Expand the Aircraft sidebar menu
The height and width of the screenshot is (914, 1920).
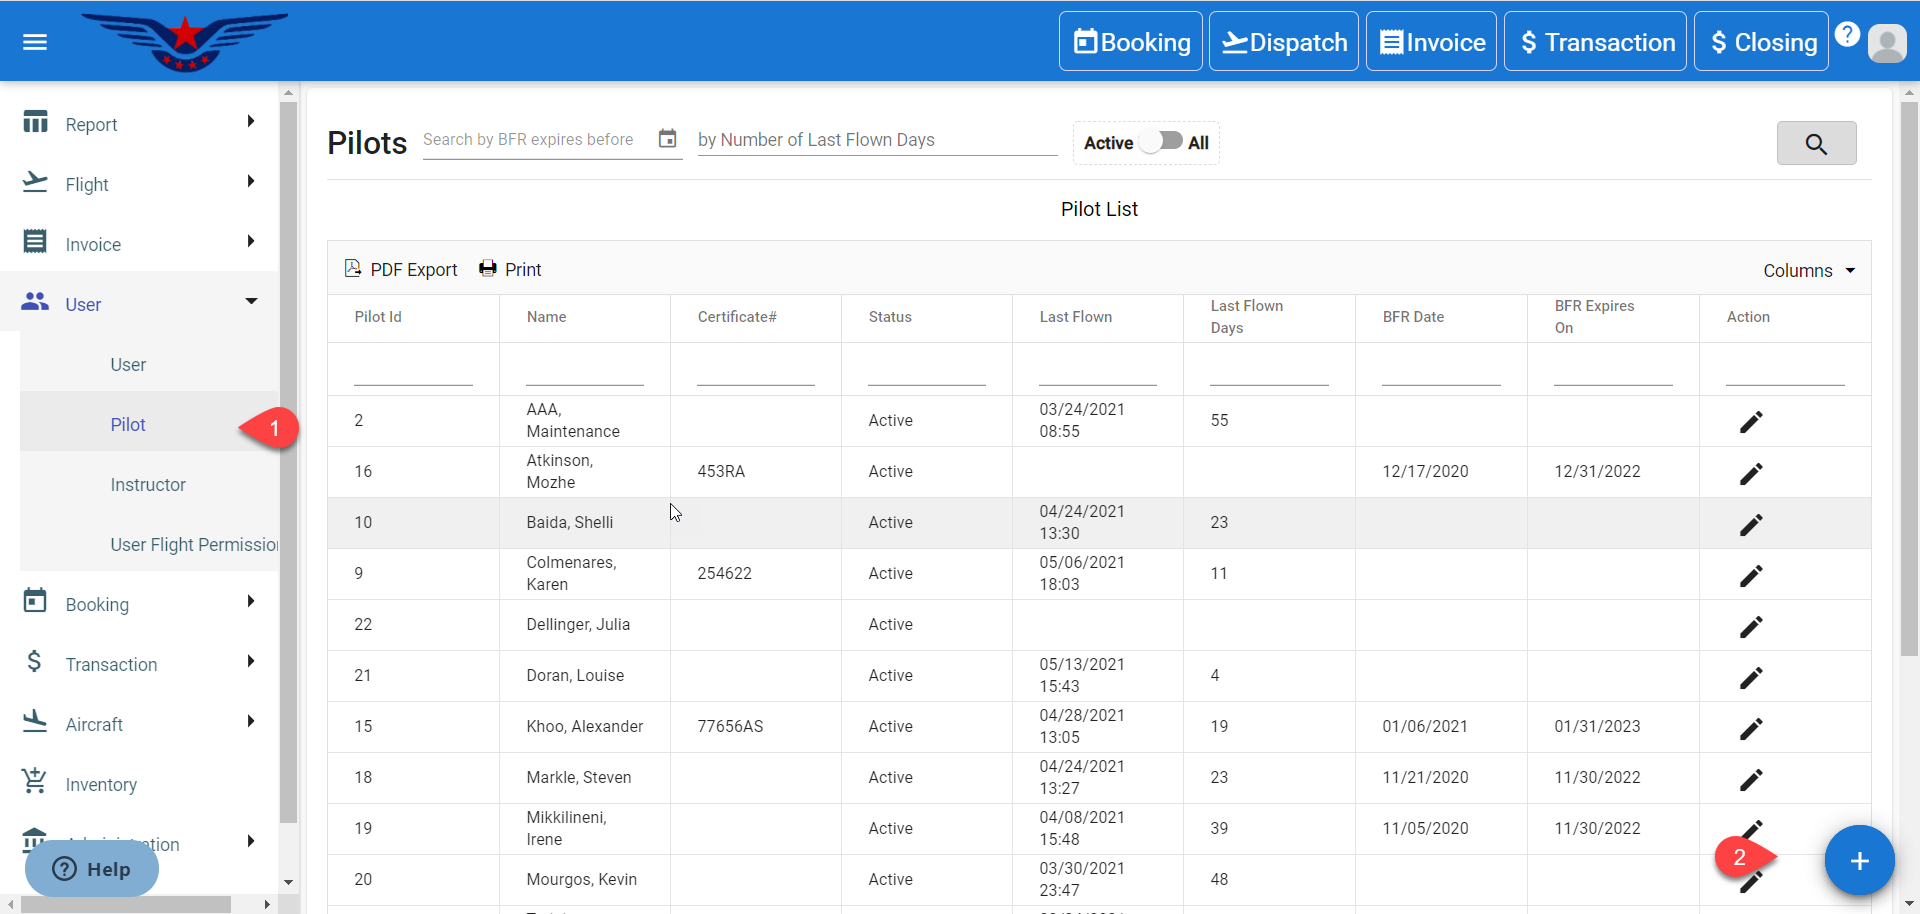[140, 724]
